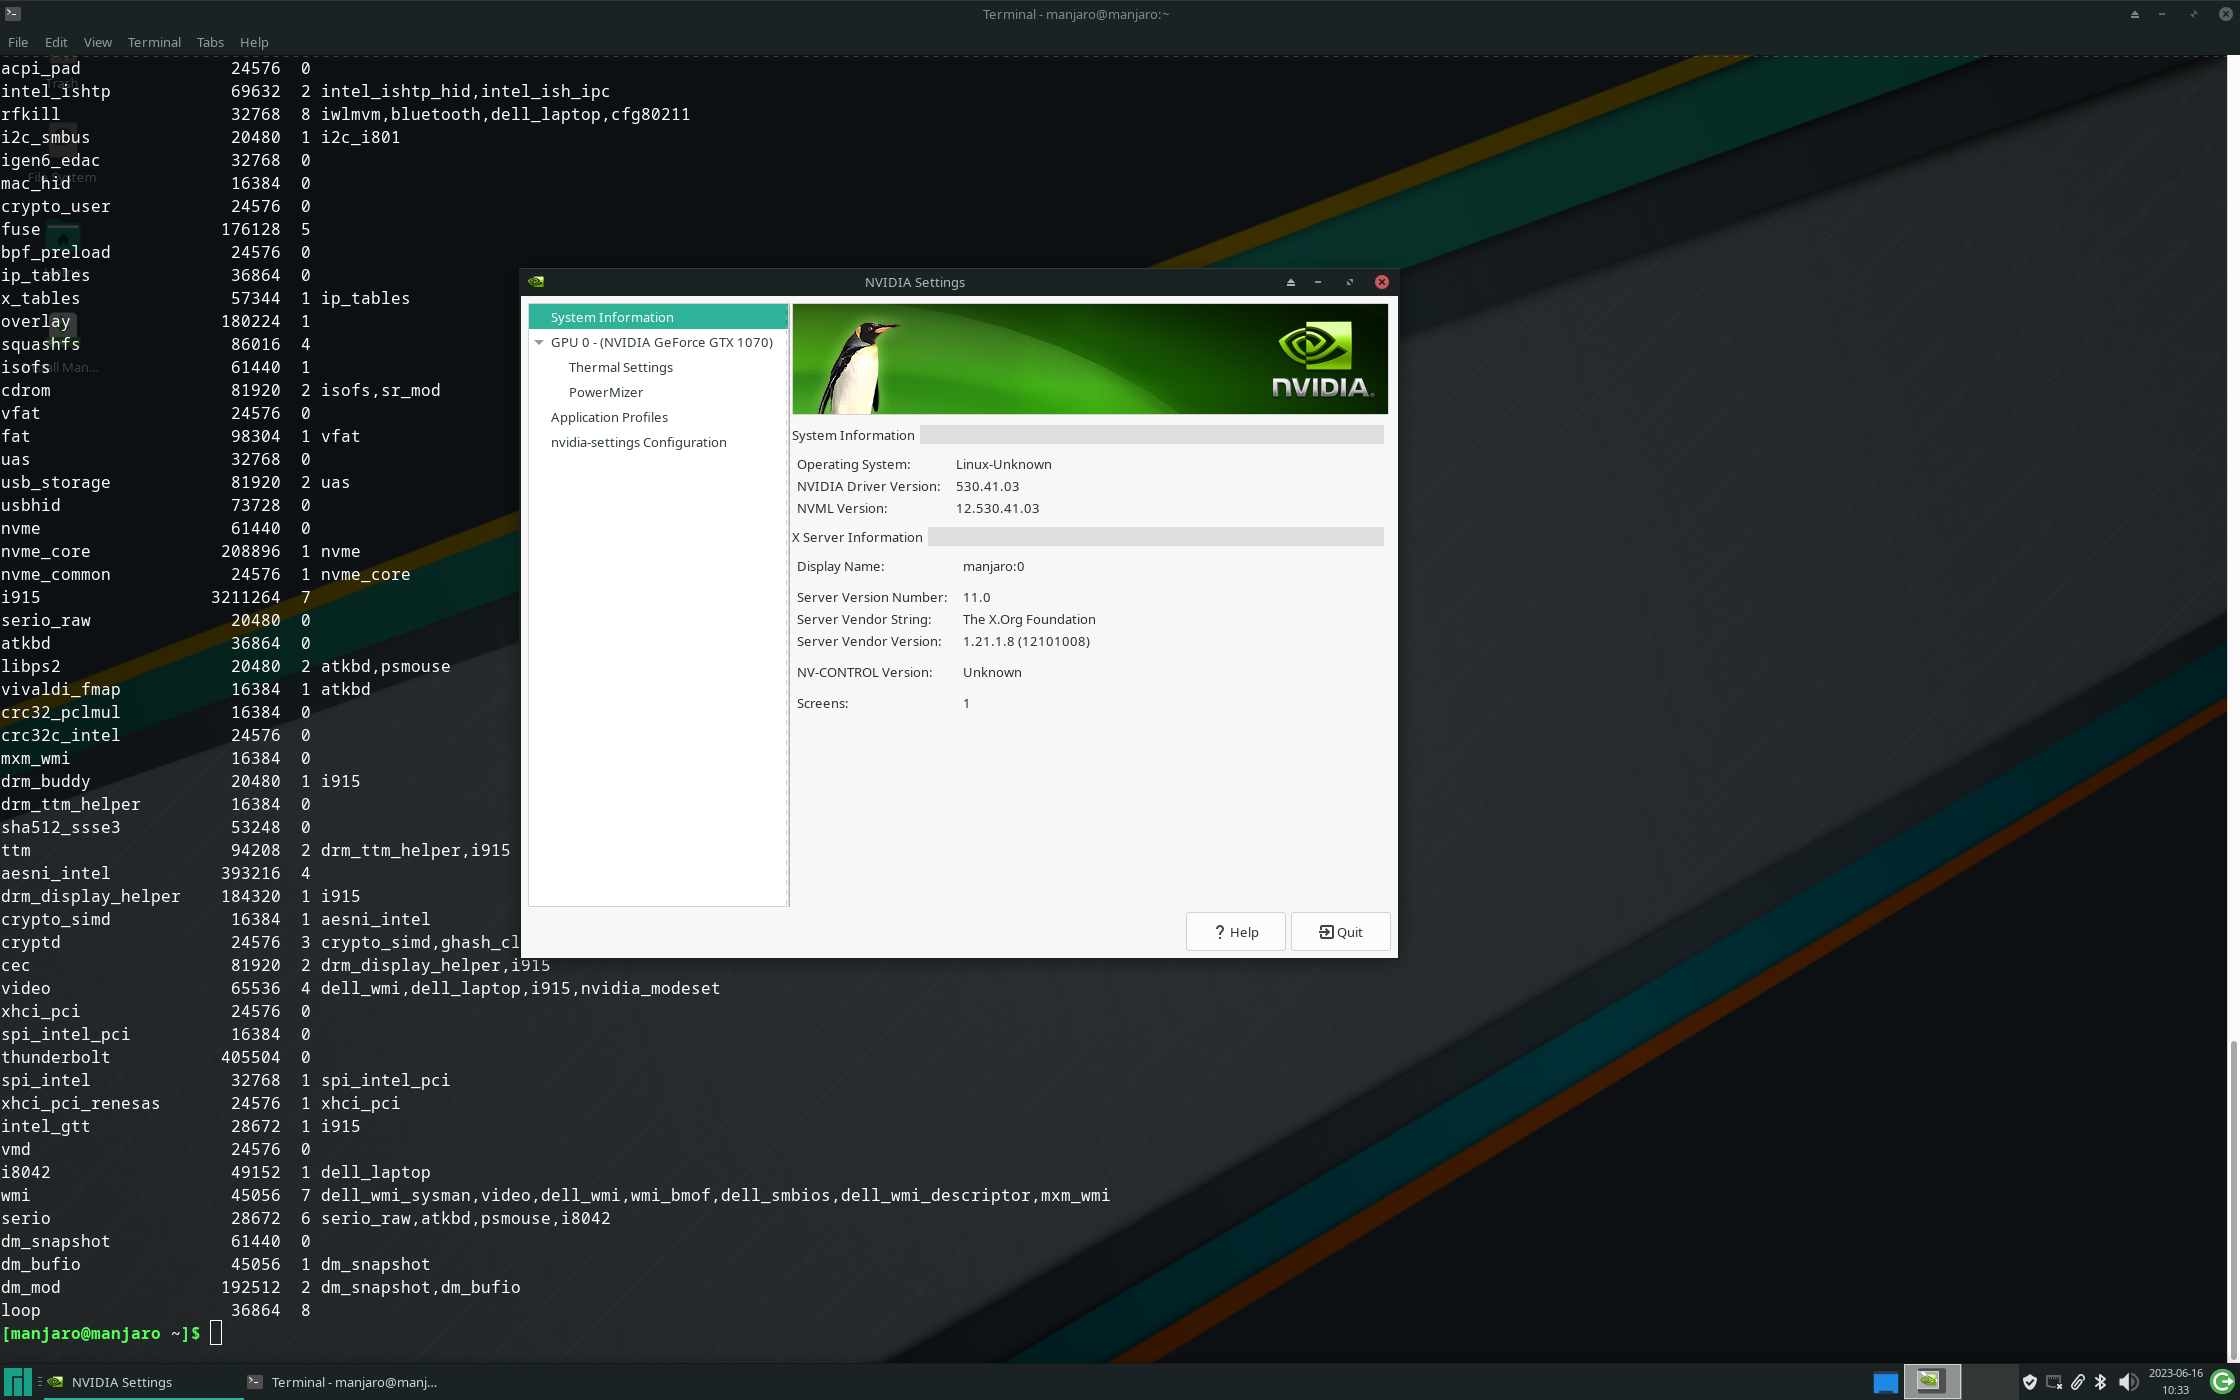The image size is (2240, 1400).
Task: Click the blue show desktop icon
Action: pos(1885,1382)
